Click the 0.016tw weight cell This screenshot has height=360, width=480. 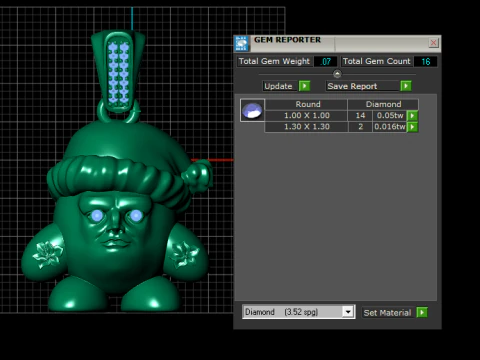tap(390, 127)
